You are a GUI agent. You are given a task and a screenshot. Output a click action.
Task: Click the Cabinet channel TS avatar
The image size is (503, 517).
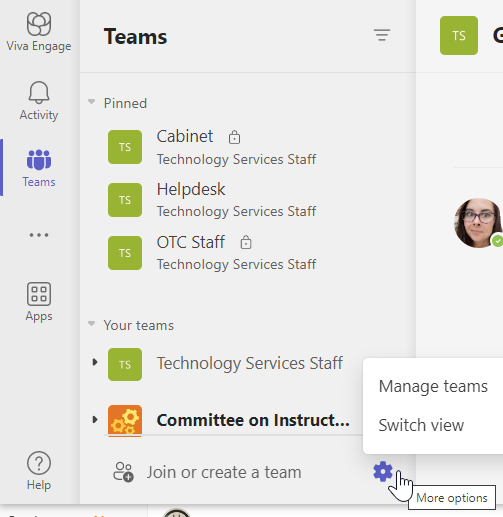point(125,147)
